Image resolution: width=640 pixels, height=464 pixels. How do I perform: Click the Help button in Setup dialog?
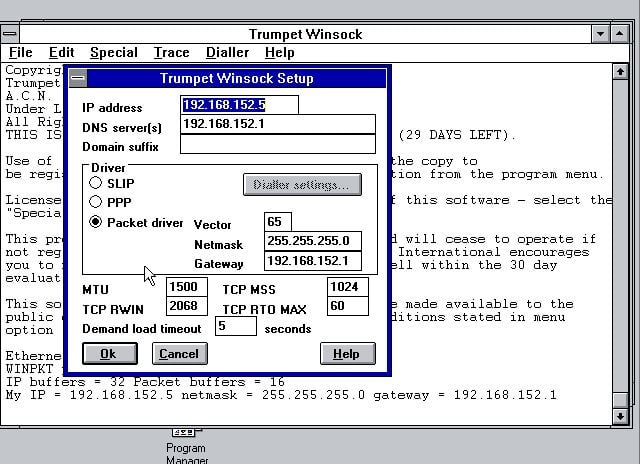[x=348, y=353]
